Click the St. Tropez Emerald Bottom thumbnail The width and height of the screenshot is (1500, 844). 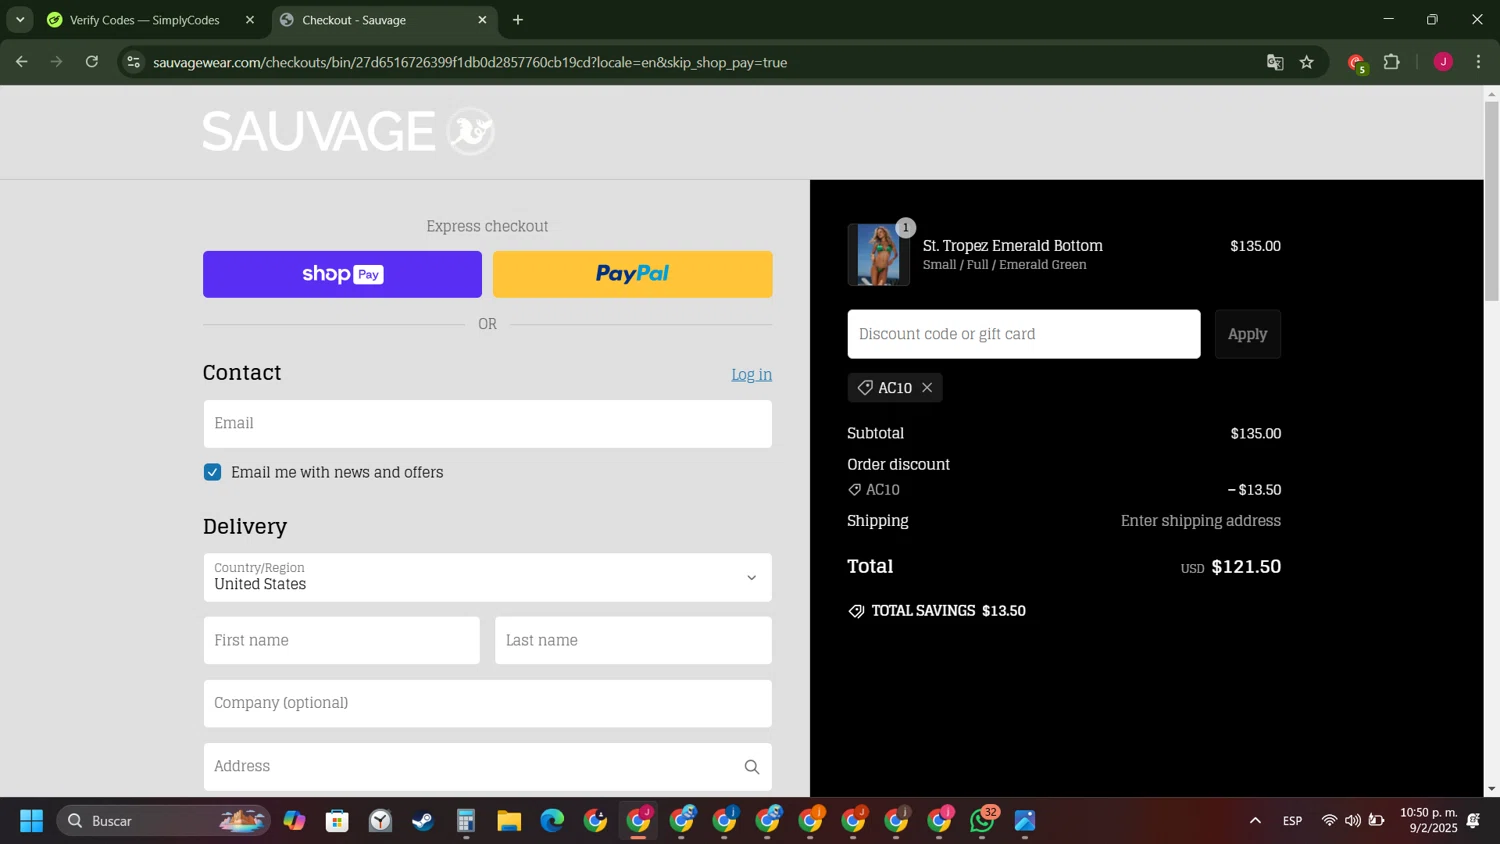tap(878, 254)
